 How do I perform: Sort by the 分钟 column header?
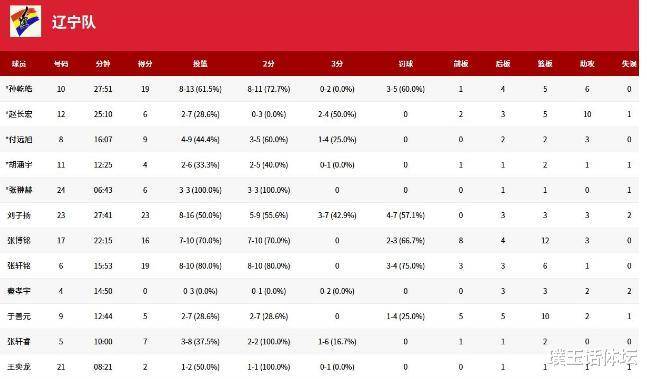tap(103, 64)
